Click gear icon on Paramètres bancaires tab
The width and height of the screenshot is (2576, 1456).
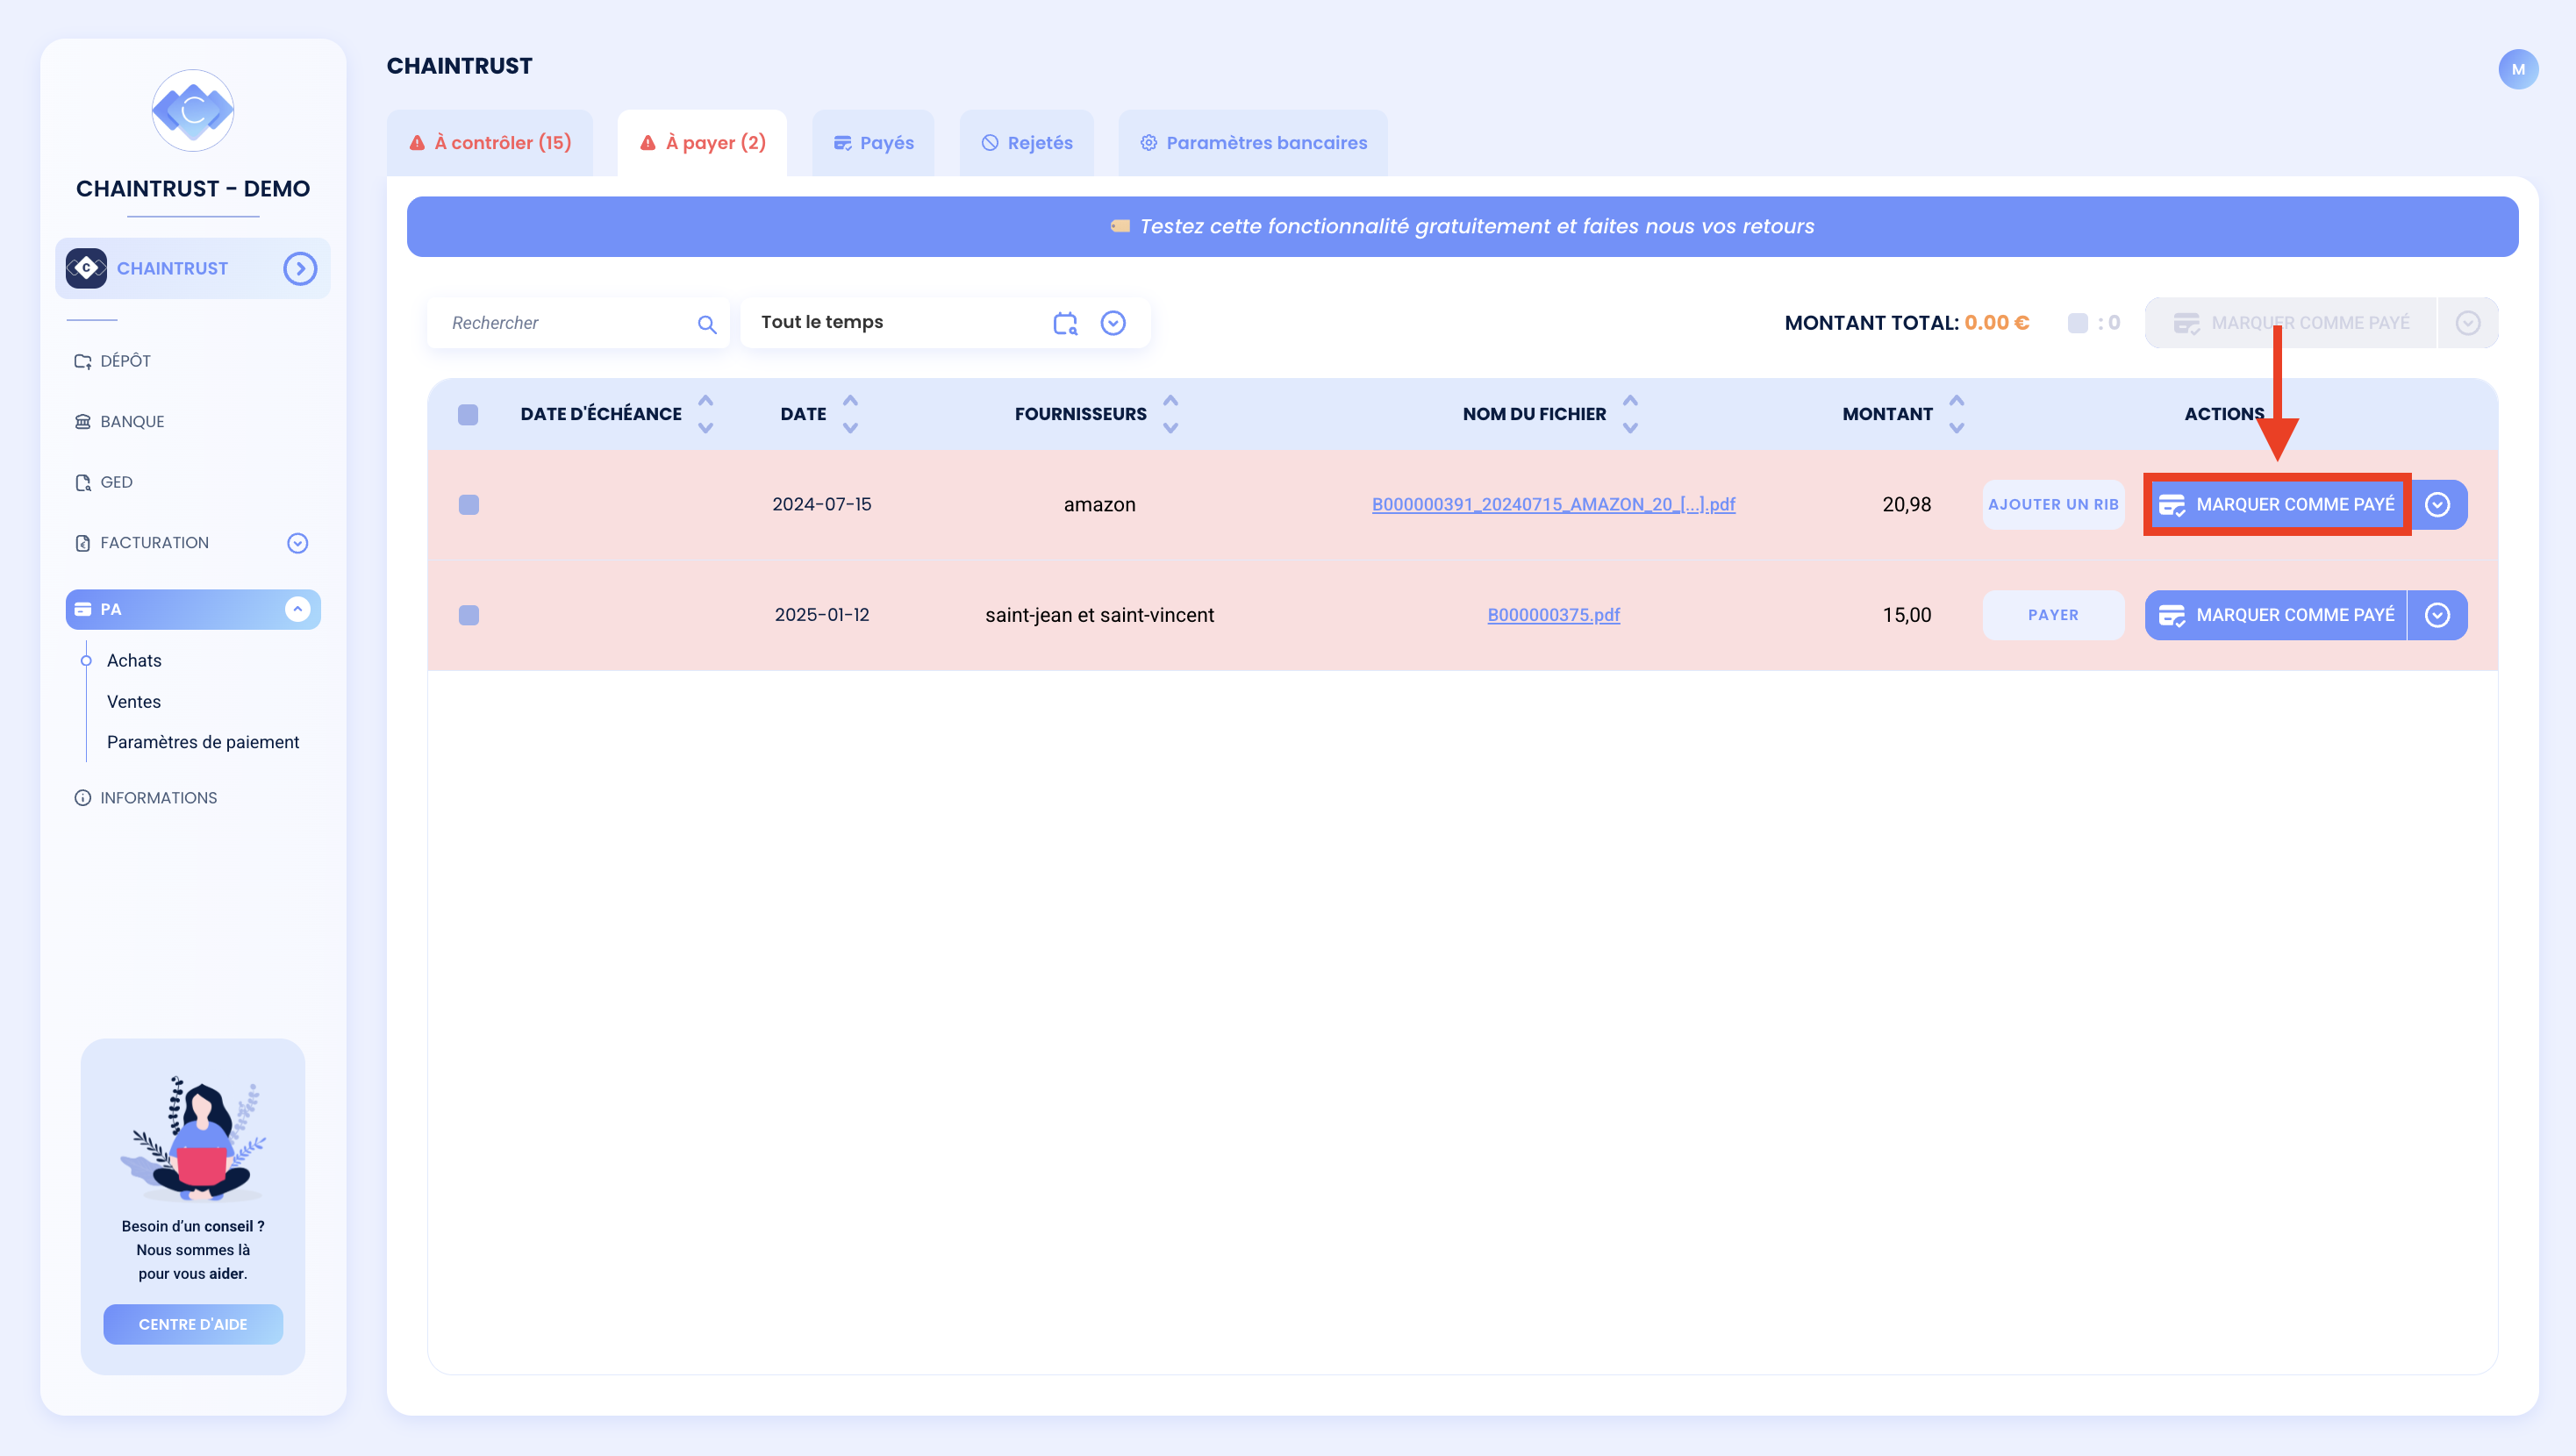pyautogui.click(x=1149, y=143)
